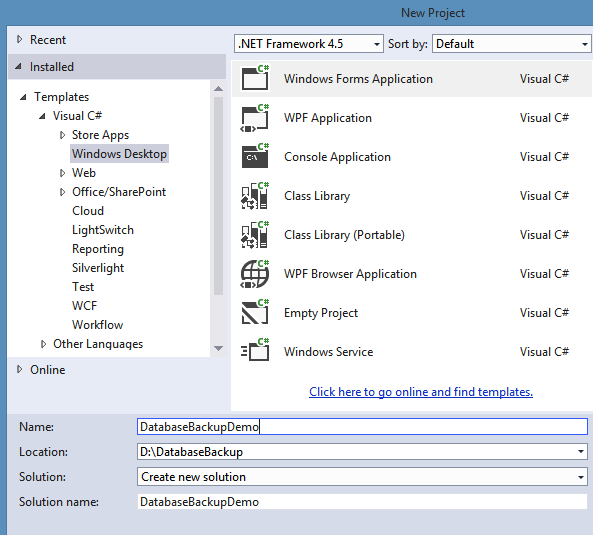Open the Solution Create new solution dropdown
The width and height of the screenshot is (593, 535).
(362, 477)
